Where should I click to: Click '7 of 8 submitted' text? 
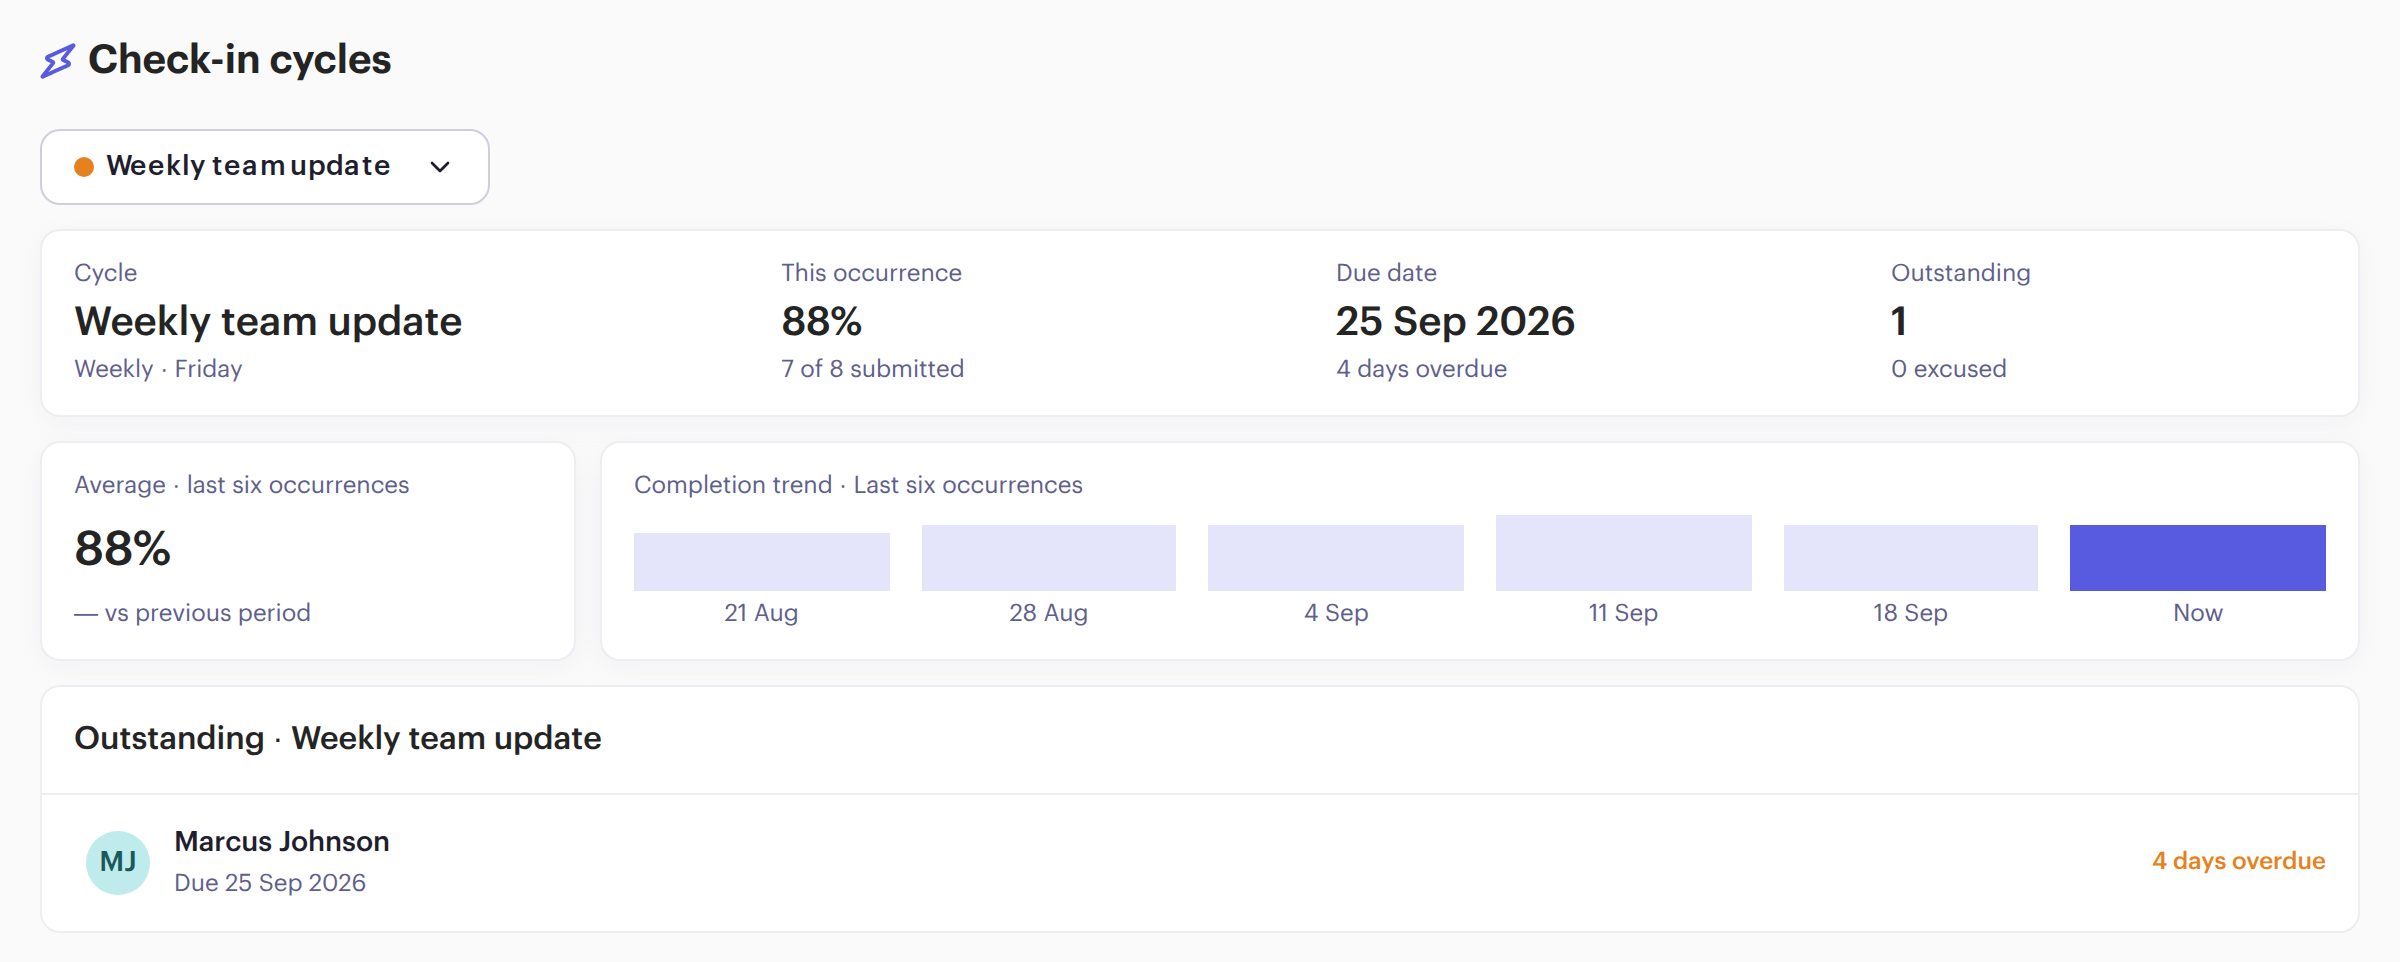tap(873, 369)
